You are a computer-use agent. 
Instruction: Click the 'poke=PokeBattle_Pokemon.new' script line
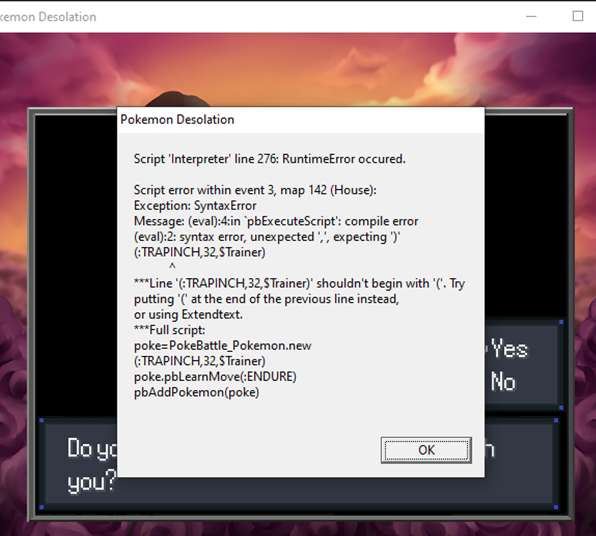pos(222,346)
